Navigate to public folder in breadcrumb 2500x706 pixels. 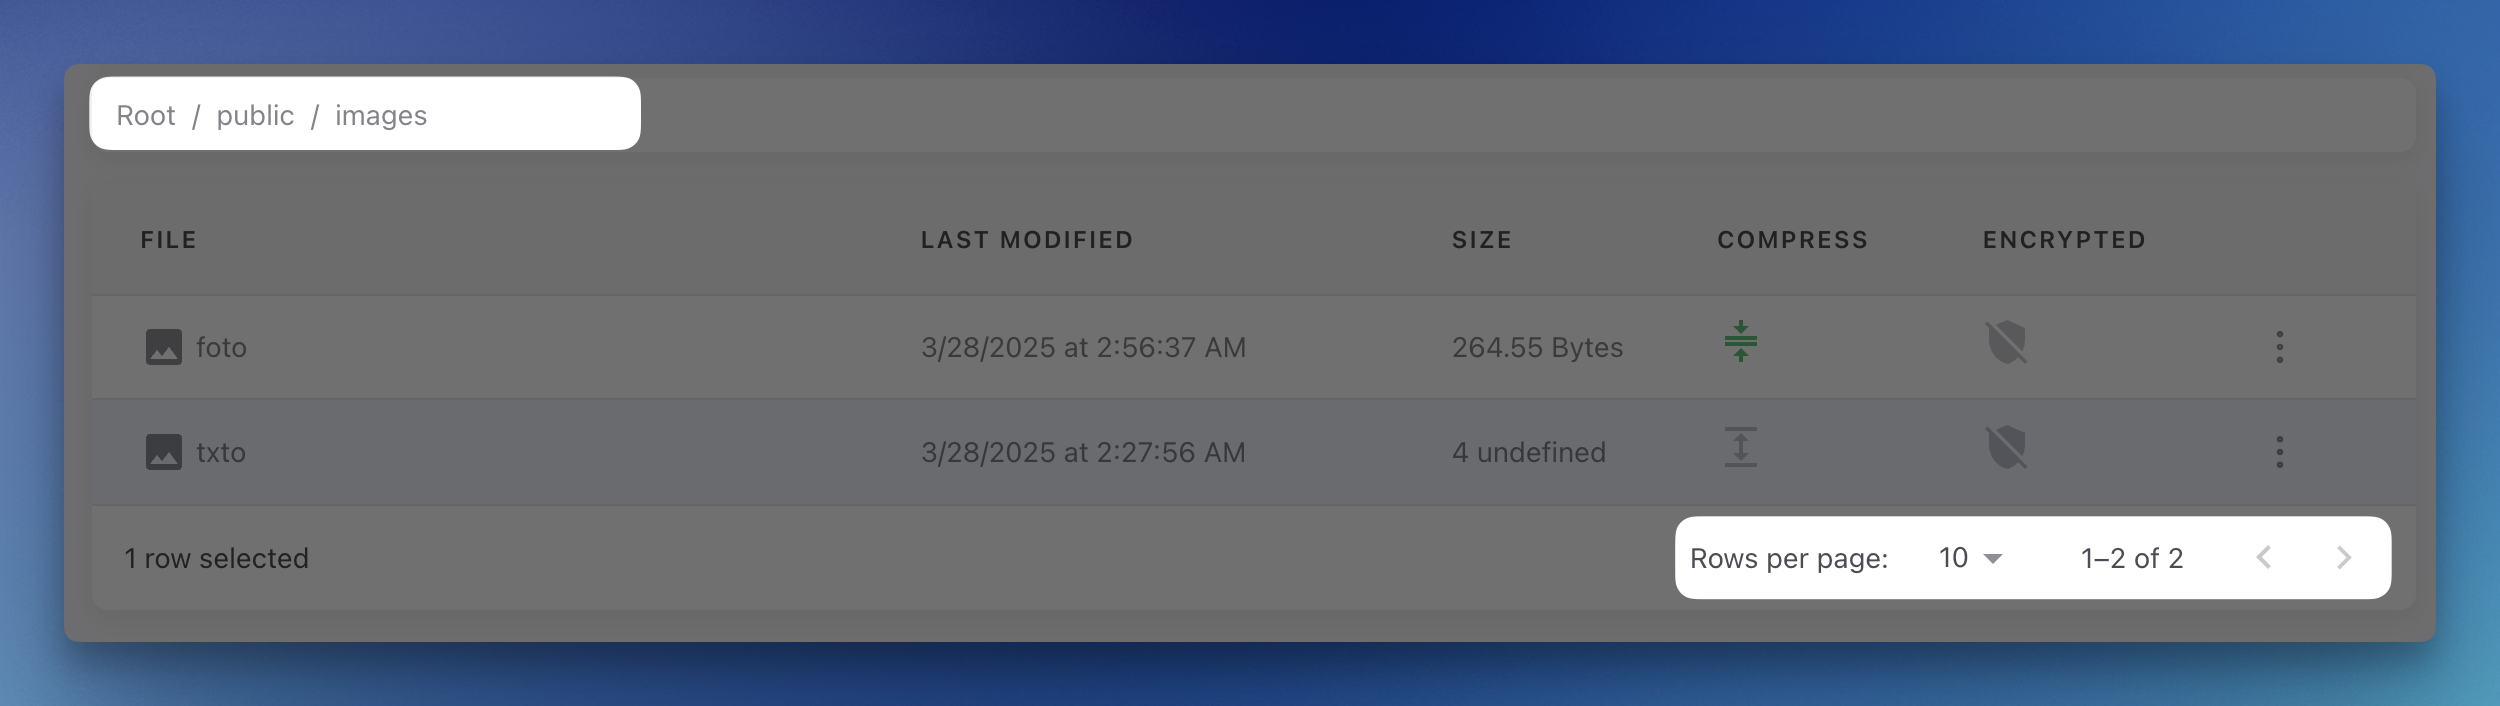click(x=255, y=116)
